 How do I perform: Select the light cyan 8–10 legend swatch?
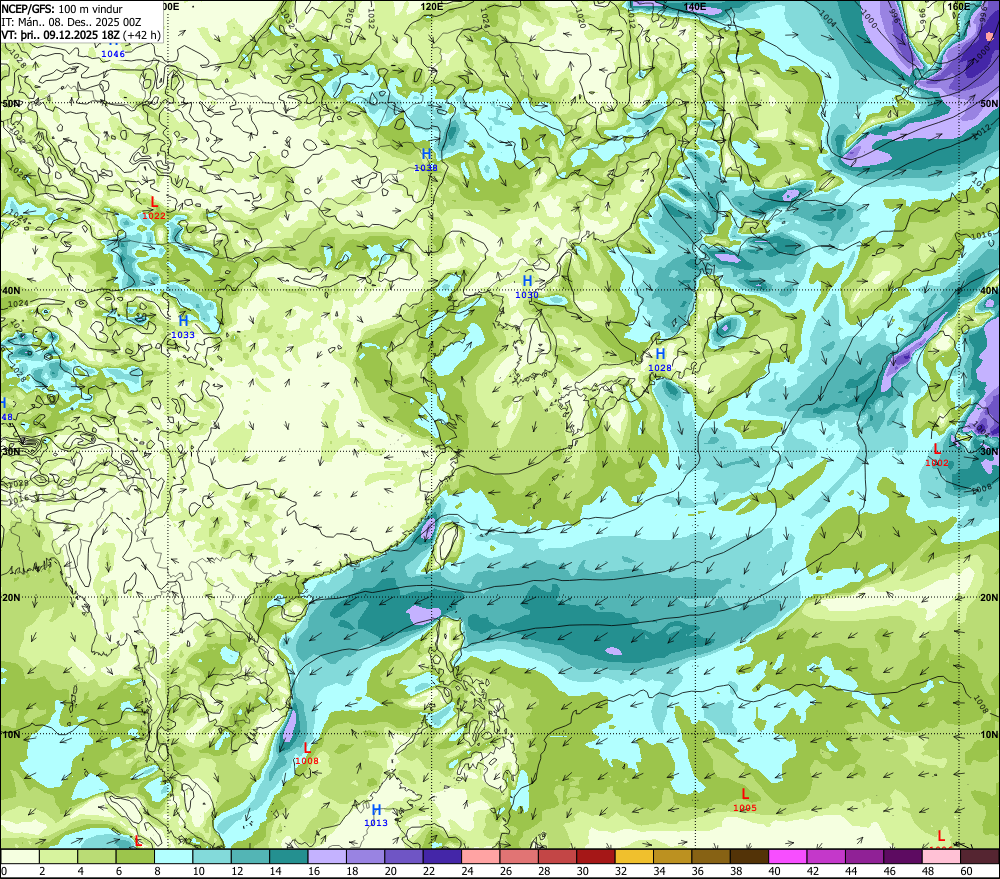pyautogui.click(x=173, y=856)
